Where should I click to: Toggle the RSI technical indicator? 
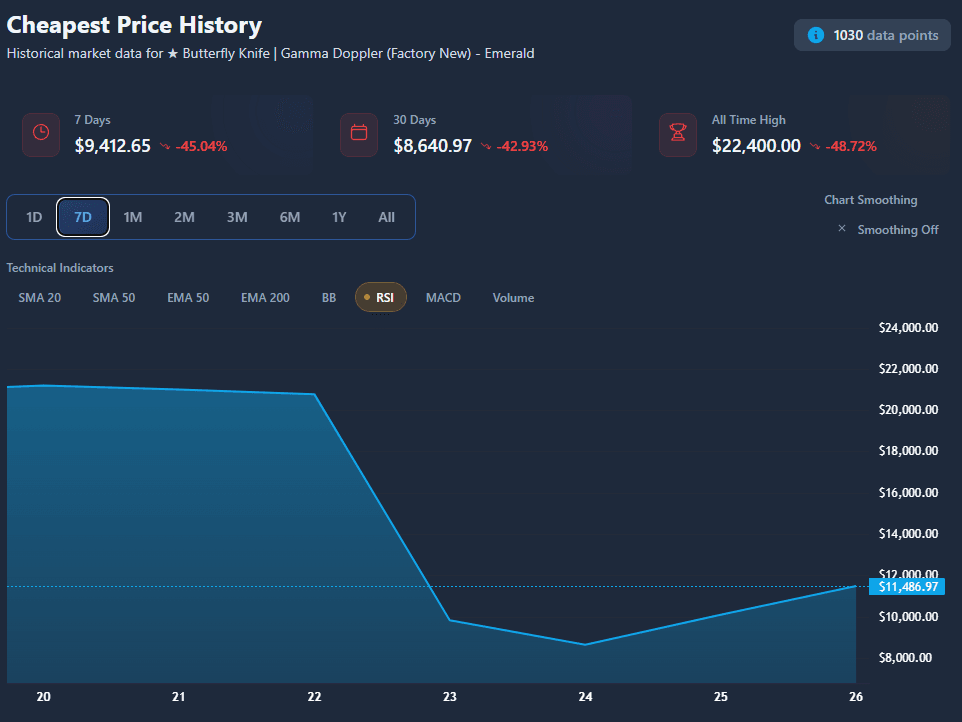point(381,297)
